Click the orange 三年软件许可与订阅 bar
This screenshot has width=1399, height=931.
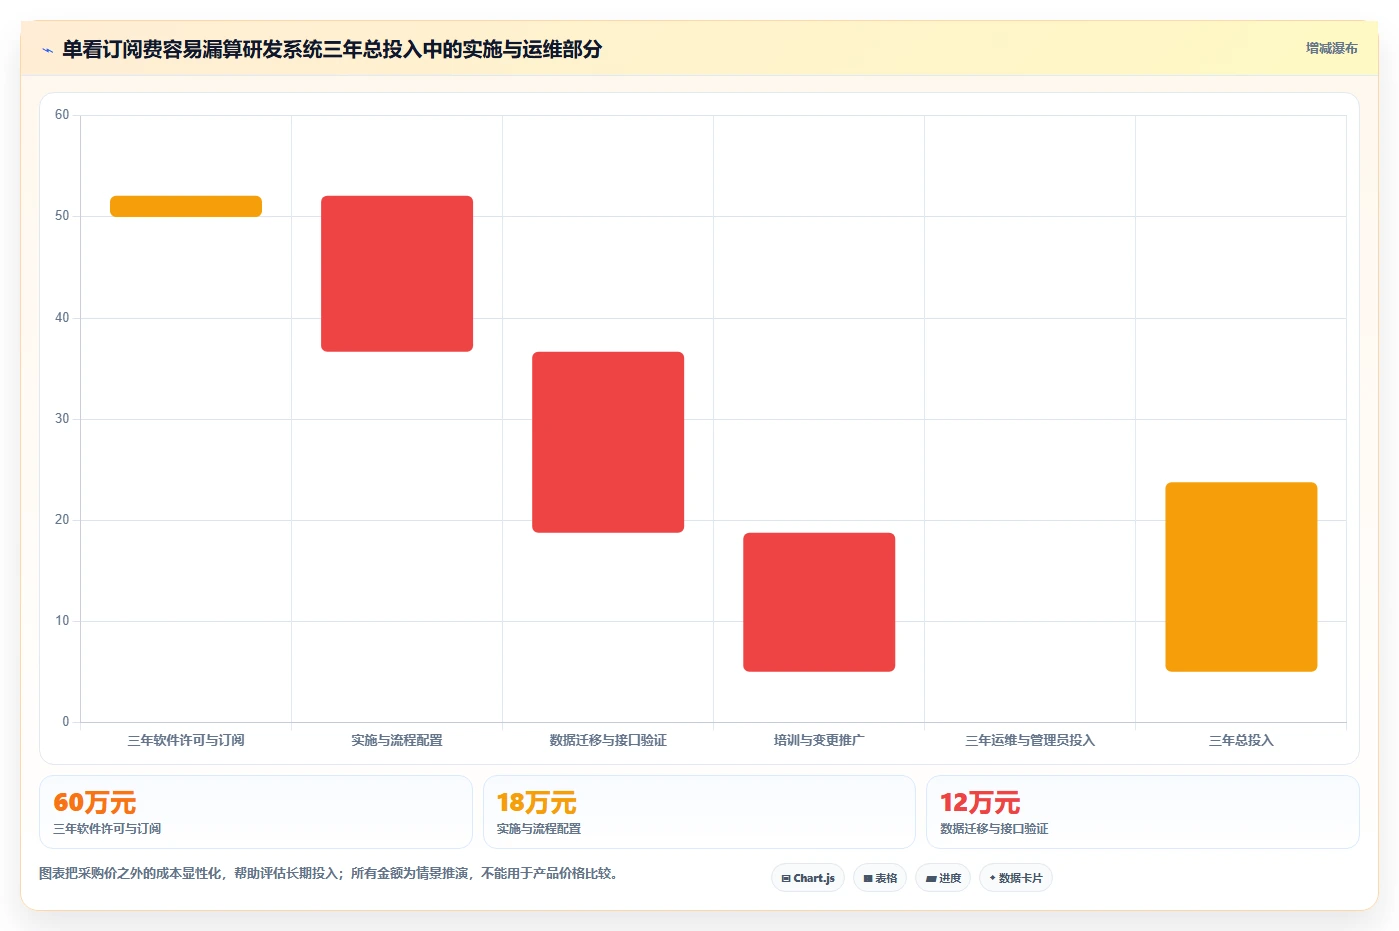186,206
